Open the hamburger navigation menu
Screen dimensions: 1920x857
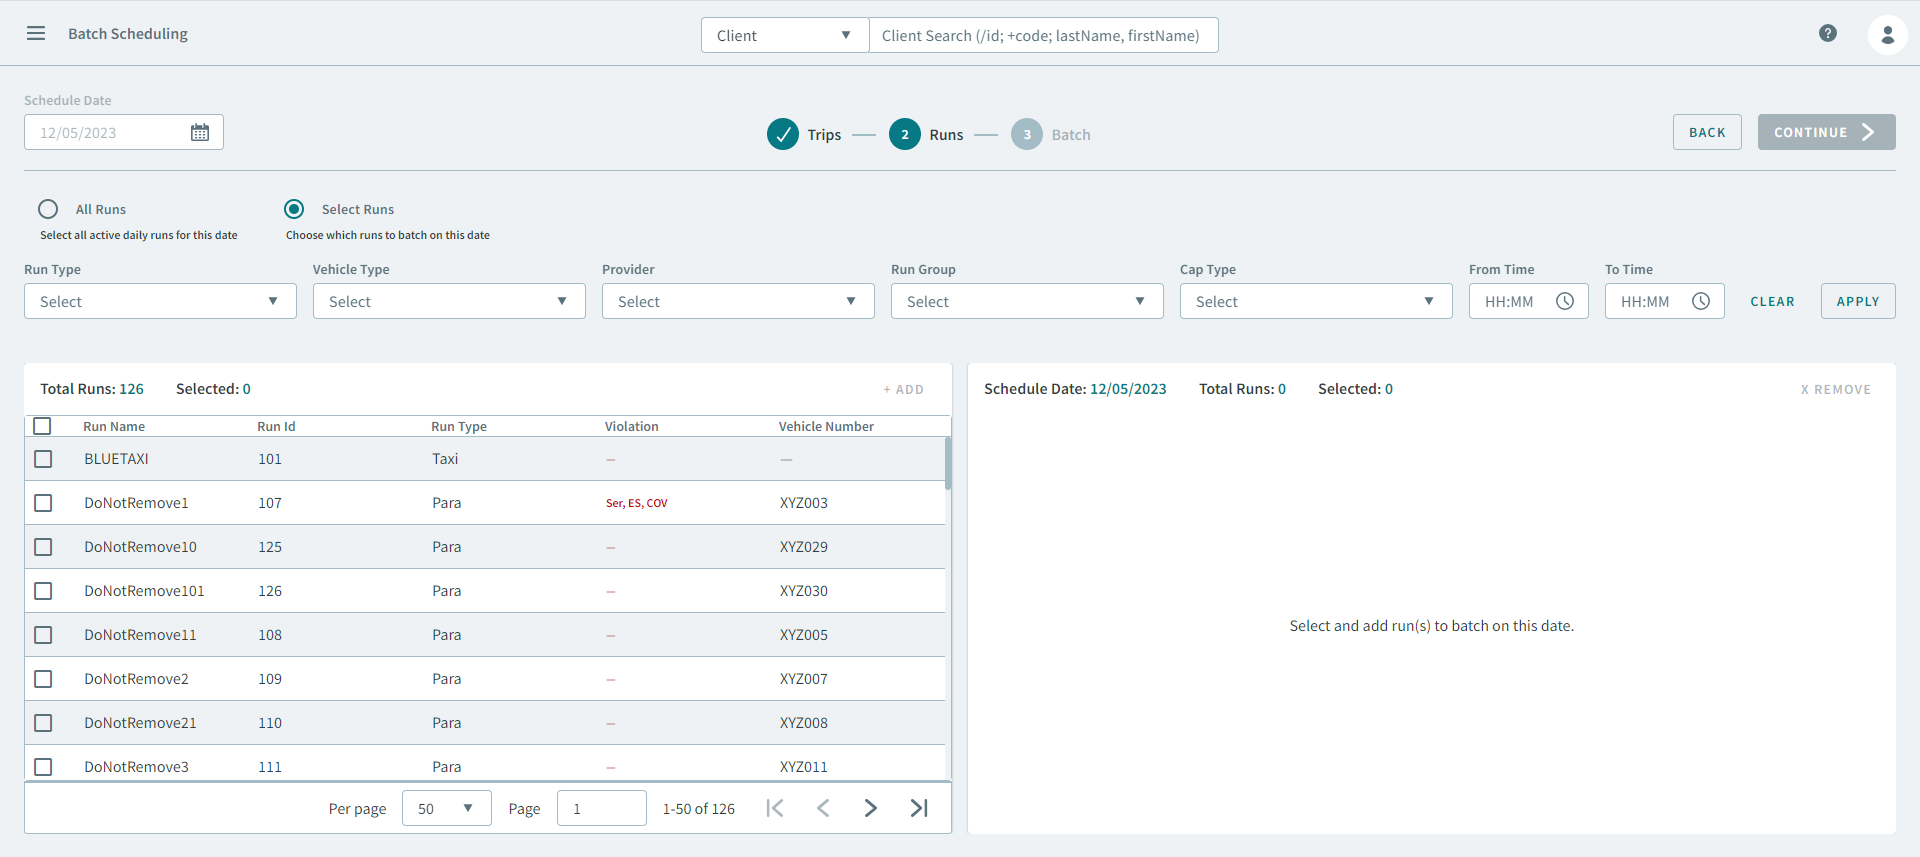click(36, 34)
